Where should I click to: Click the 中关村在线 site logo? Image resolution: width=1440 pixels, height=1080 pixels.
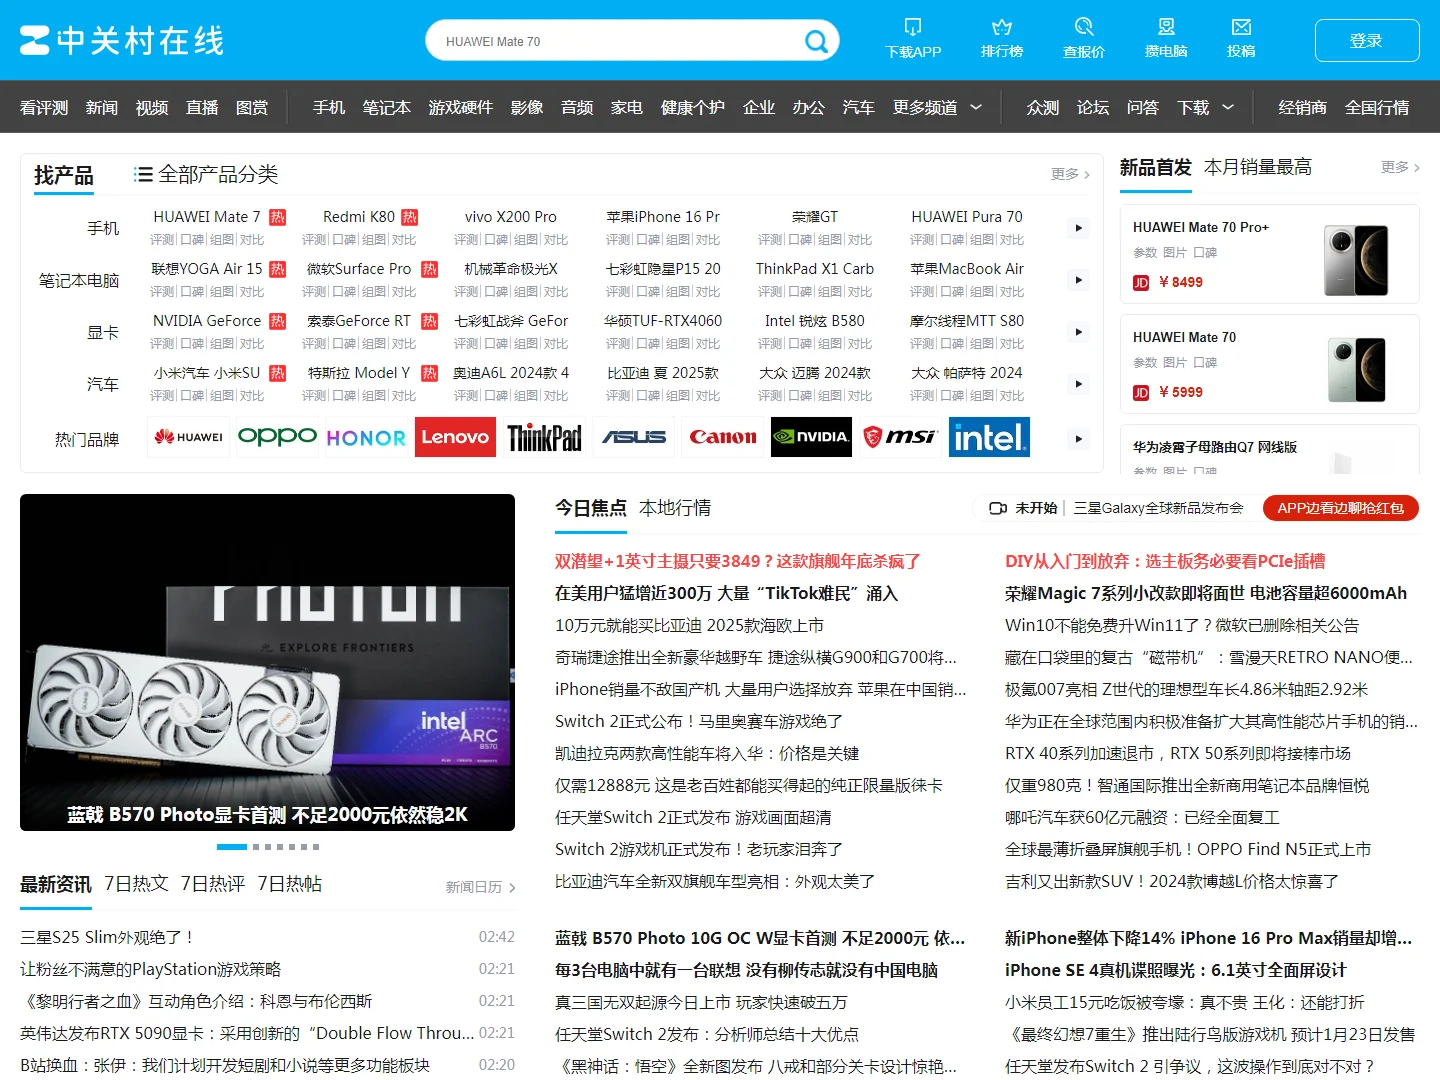point(122,41)
